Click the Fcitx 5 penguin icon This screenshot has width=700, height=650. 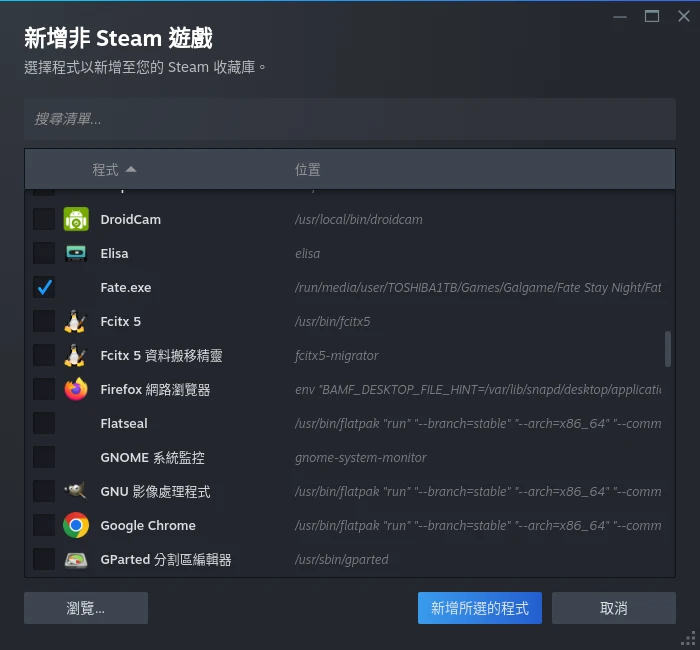click(x=75, y=321)
